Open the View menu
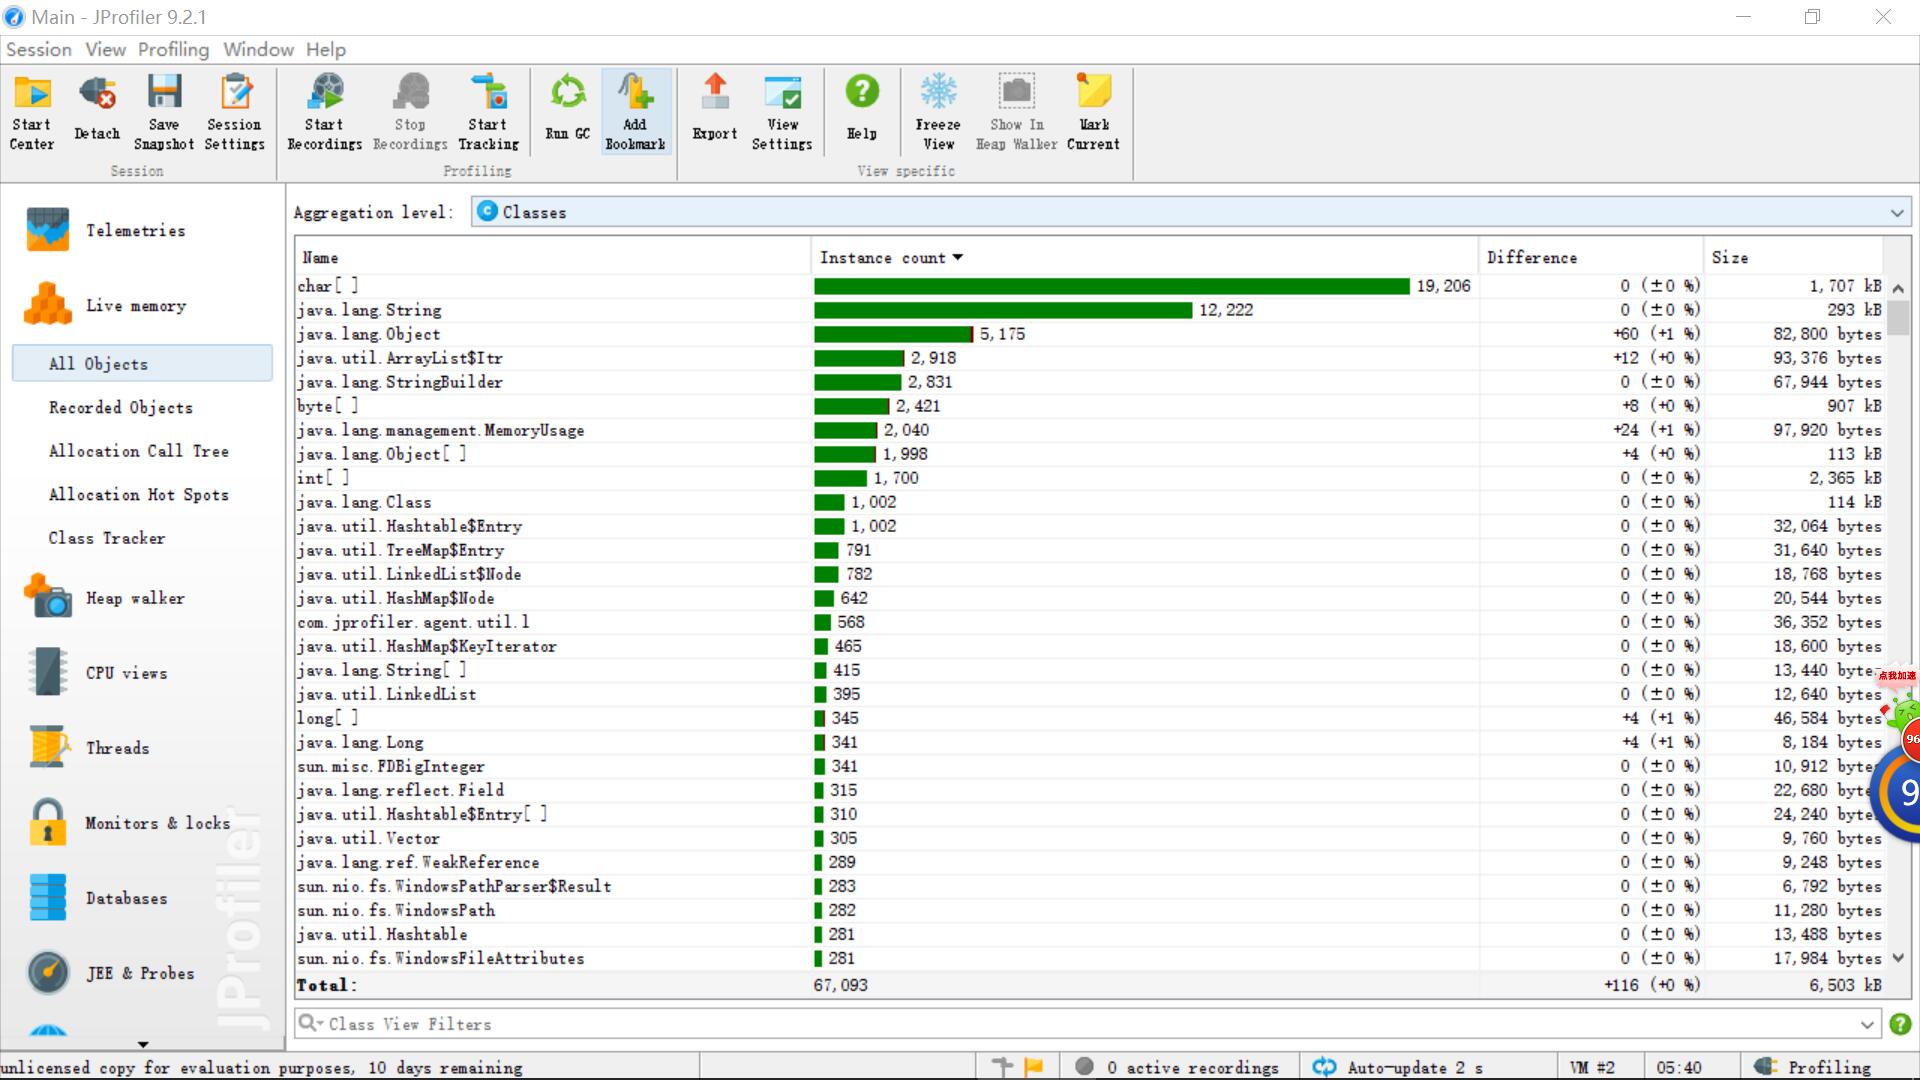1920x1080 pixels. [x=105, y=49]
